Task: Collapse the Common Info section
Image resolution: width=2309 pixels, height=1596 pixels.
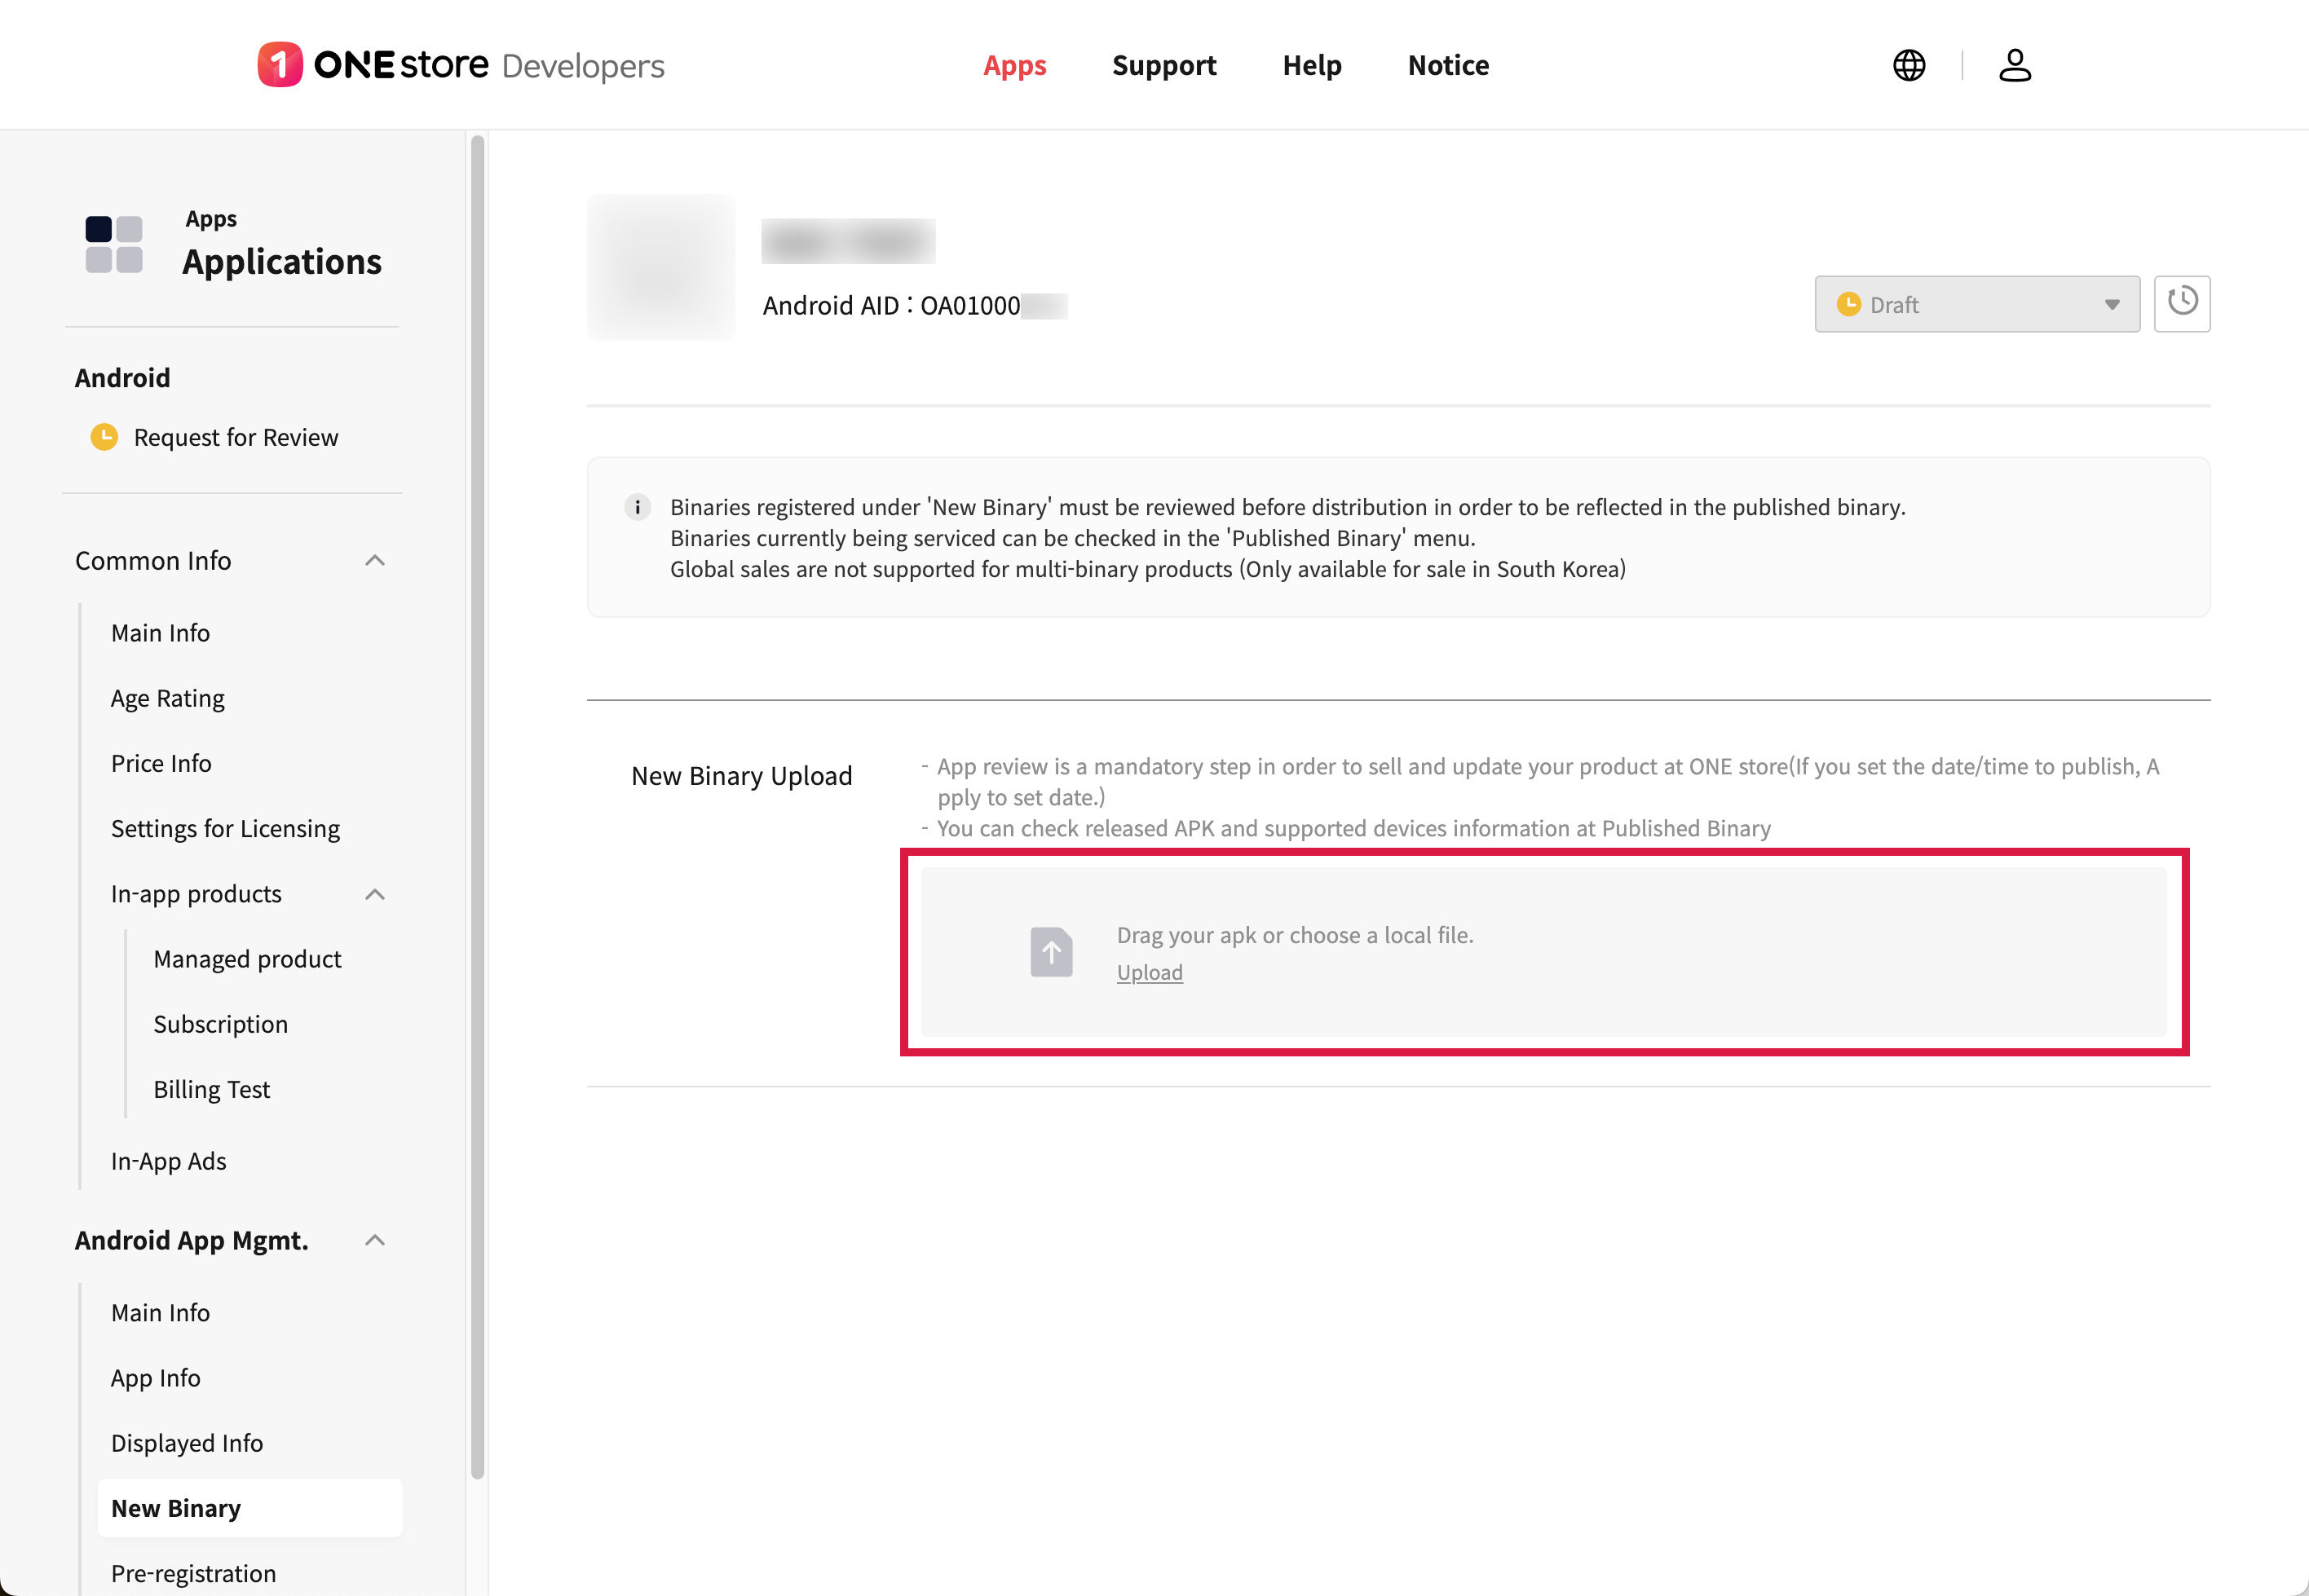Action: tap(375, 561)
